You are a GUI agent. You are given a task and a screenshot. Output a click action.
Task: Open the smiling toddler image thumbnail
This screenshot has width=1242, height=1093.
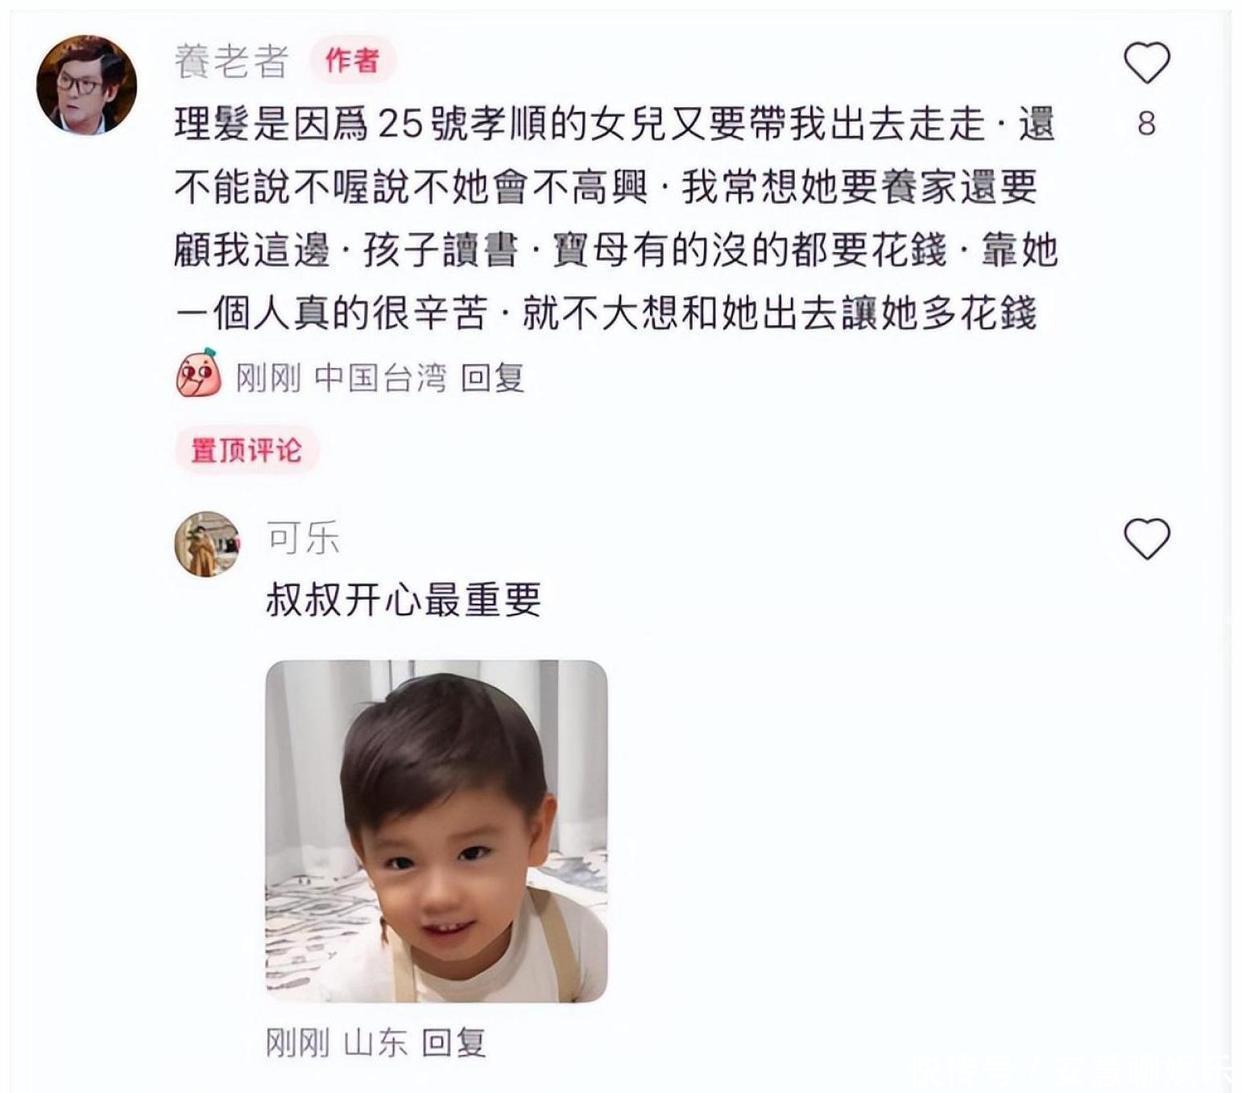436,831
